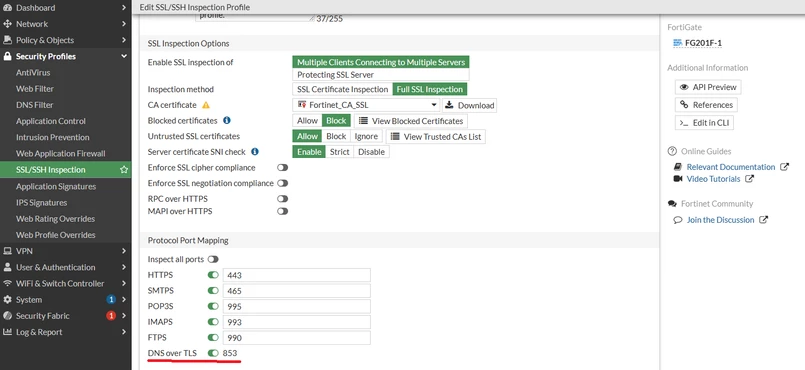805x370 pixels.
Task: Expand the WiFi & Switch Controller chevron
Action: (124, 283)
